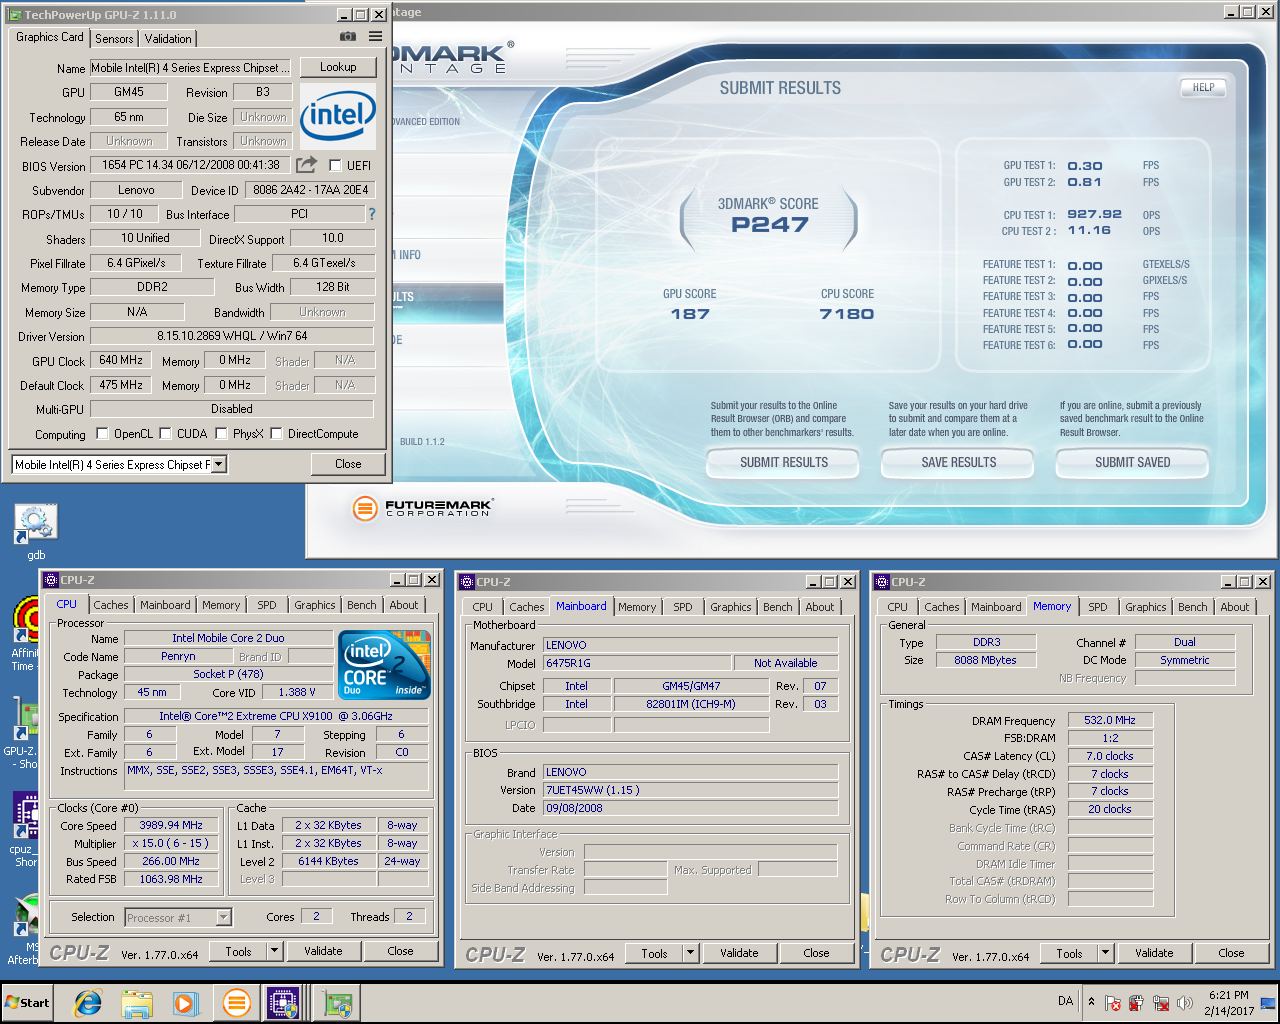1280x1024 pixels.
Task: Click the volume speaker tray icon
Action: pyautogui.click(x=1185, y=1003)
